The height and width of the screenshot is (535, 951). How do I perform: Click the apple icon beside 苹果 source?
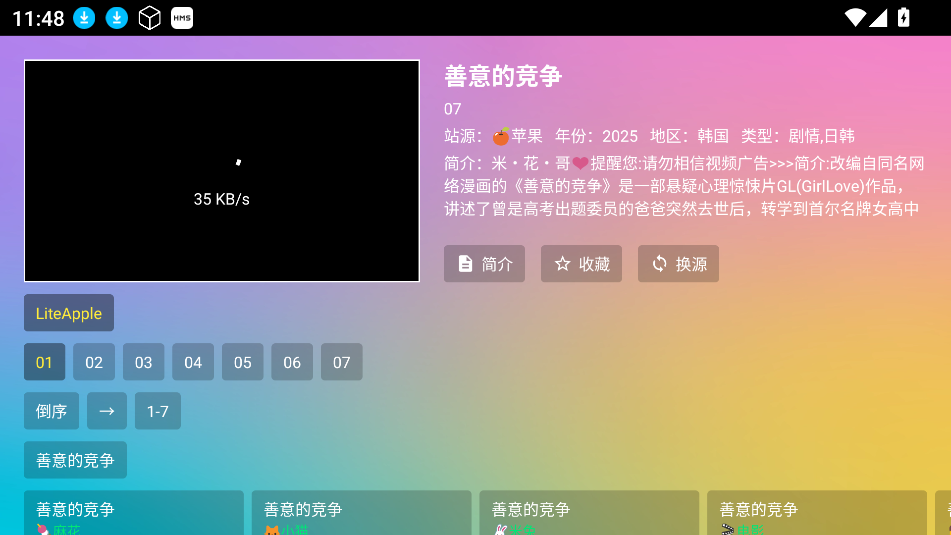(x=501, y=136)
